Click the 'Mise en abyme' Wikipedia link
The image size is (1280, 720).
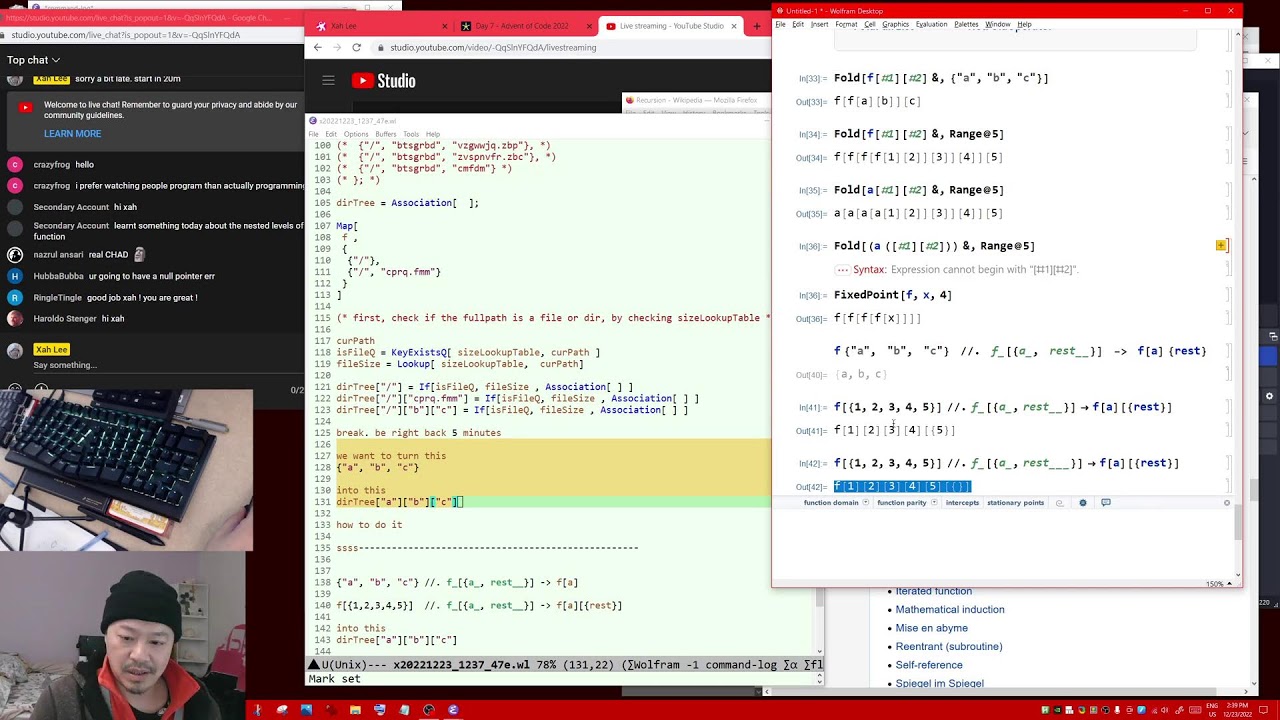[x=931, y=628]
